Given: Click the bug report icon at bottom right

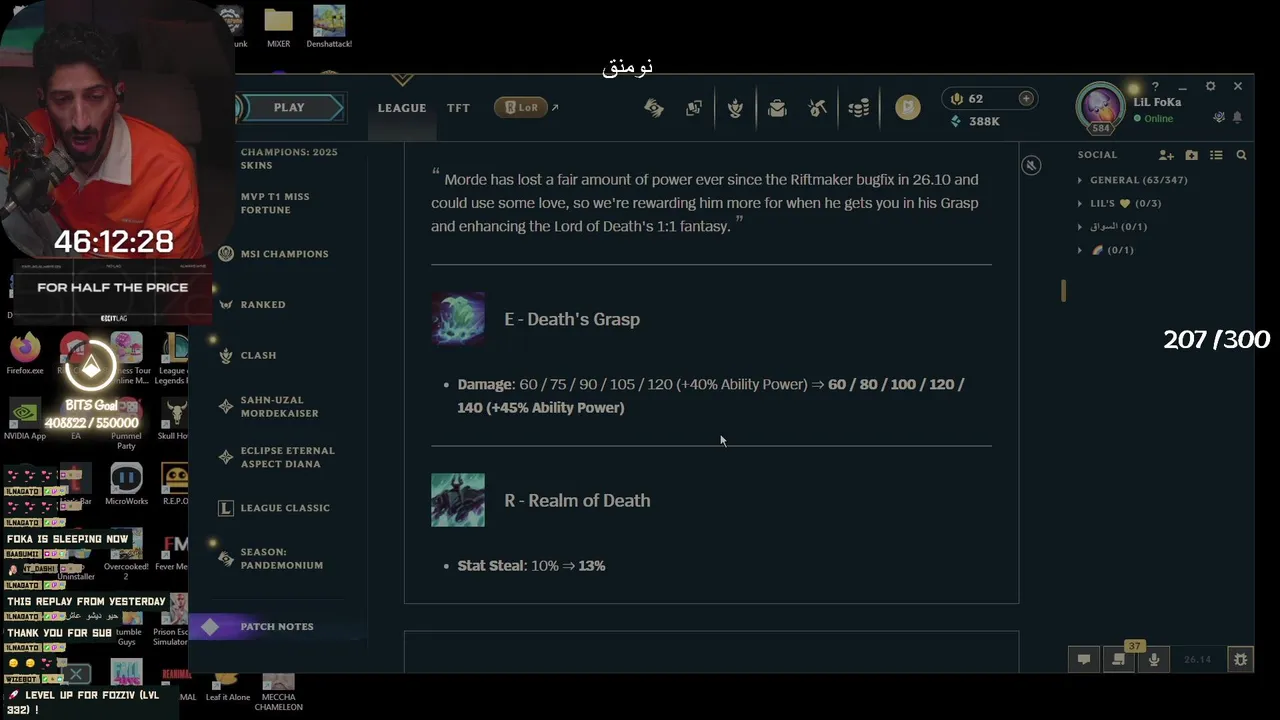Looking at the screenshot, I should (1241, 660).
